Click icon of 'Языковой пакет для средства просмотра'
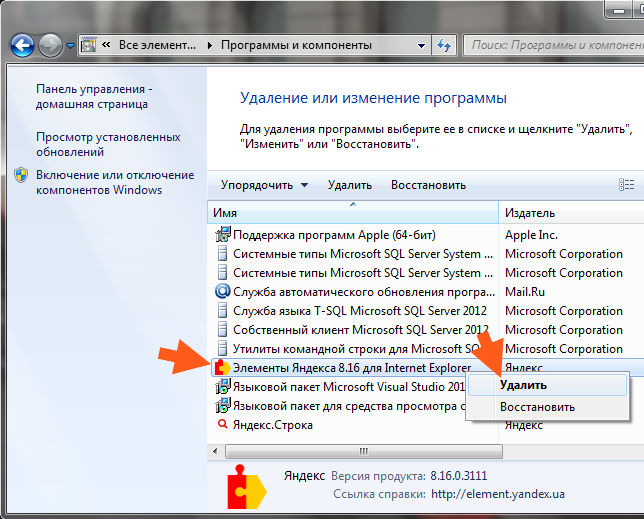 223,406
